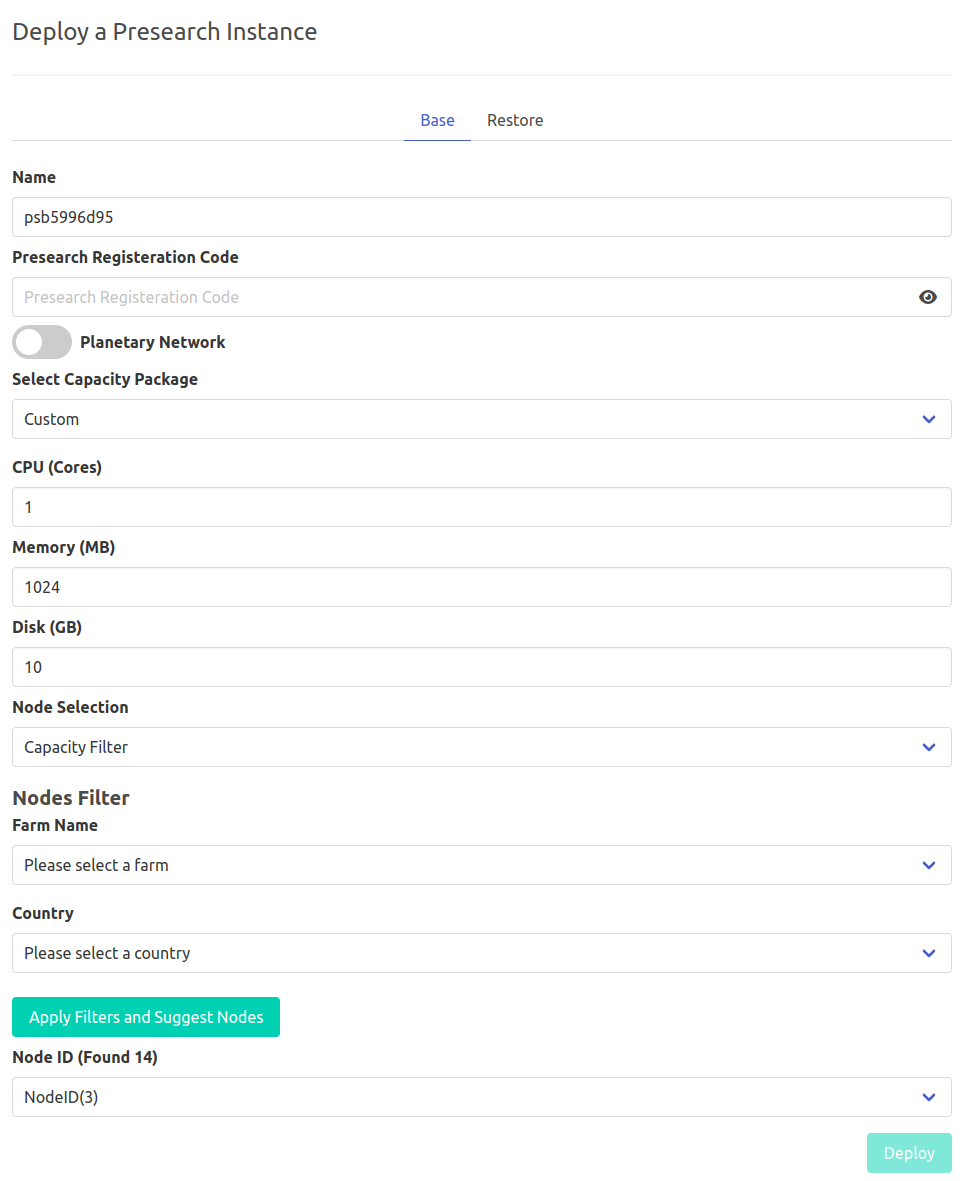Click the Disk (GB) field showing 10
The image size is (965, 1181).
coord(481,667)
